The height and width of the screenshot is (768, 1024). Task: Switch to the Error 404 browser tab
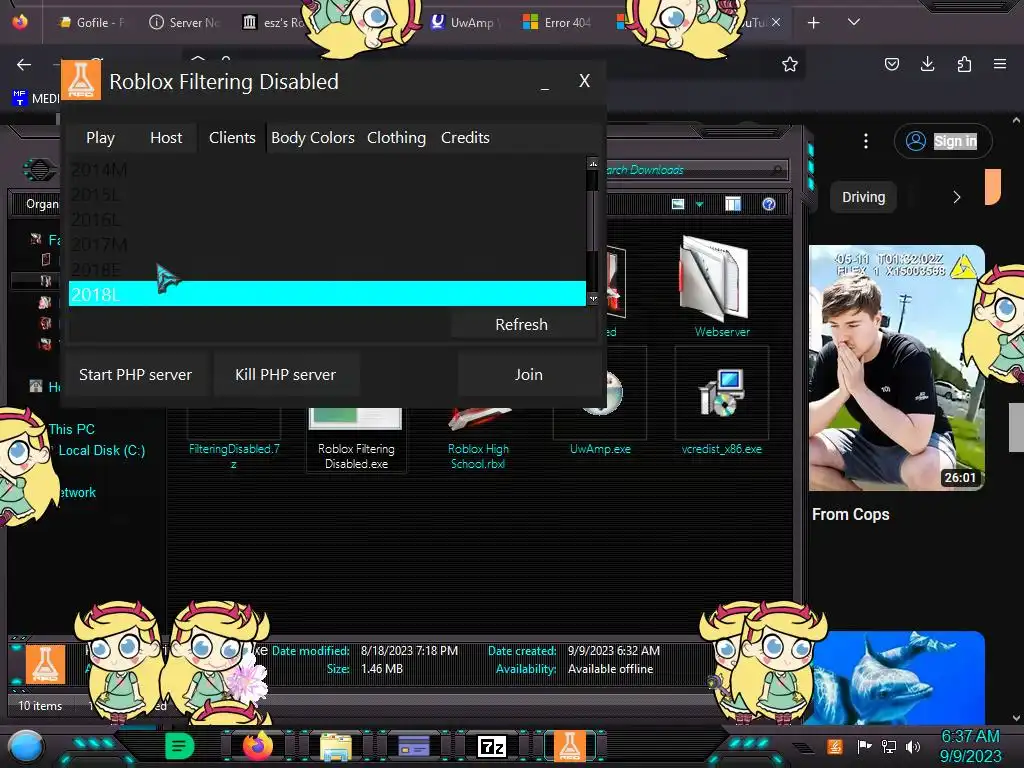(x=558, y=22)
